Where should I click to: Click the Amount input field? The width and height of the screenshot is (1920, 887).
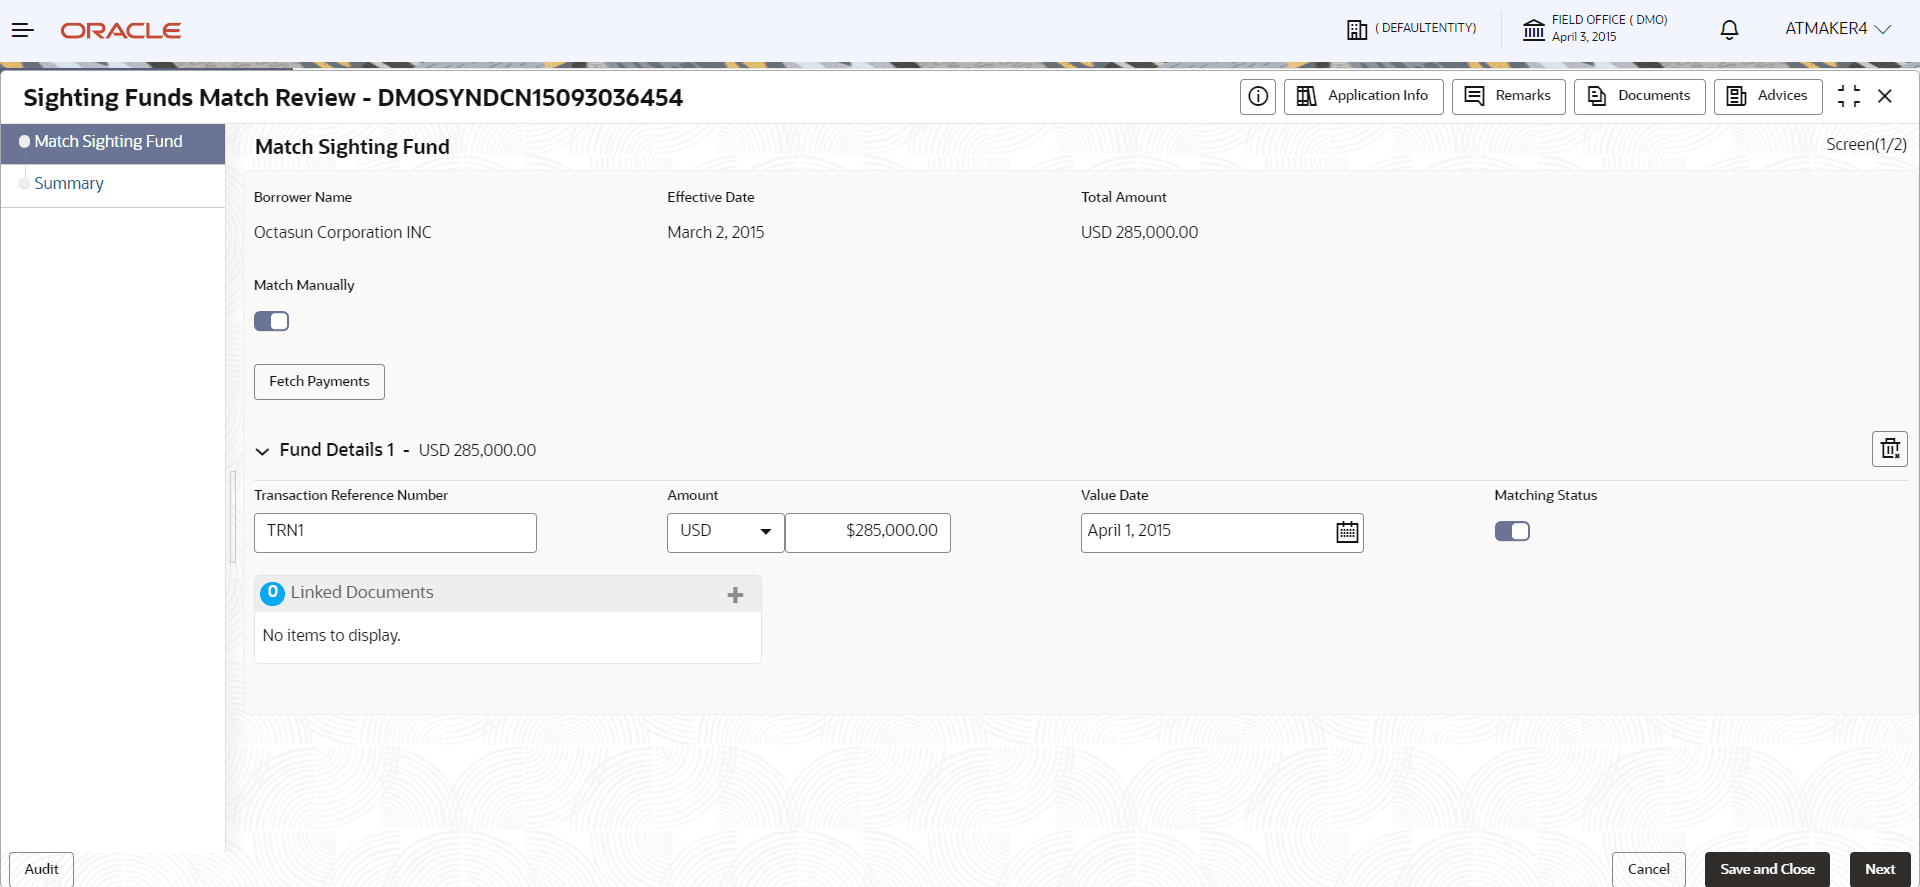tap(868, 533)
